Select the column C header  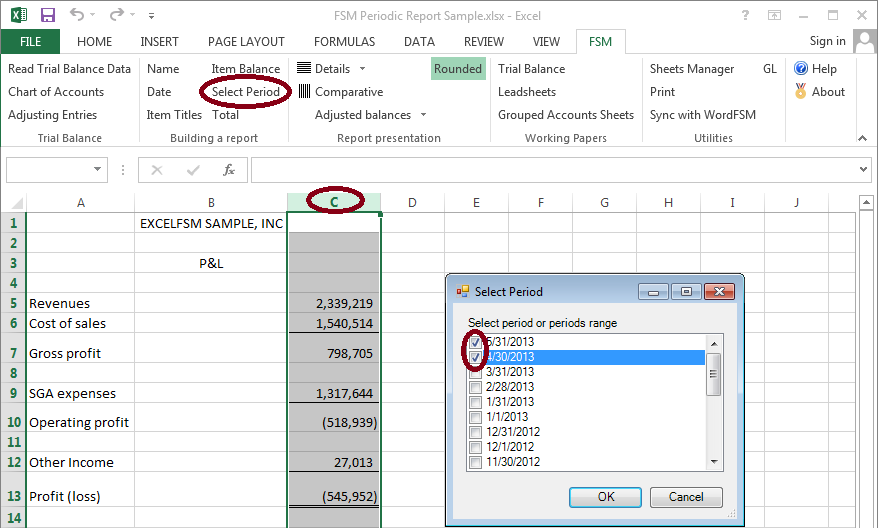point(334,202)
